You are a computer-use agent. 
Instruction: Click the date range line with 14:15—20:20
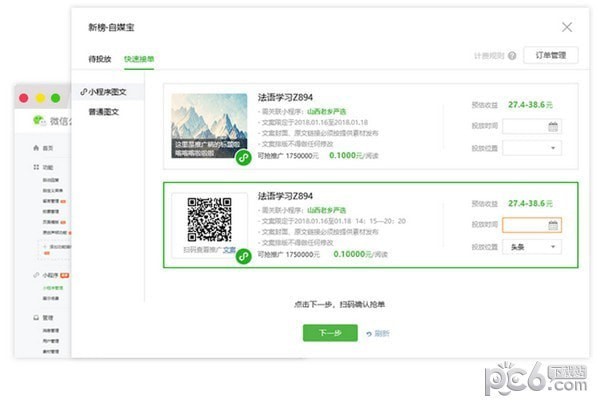point(332,221)
